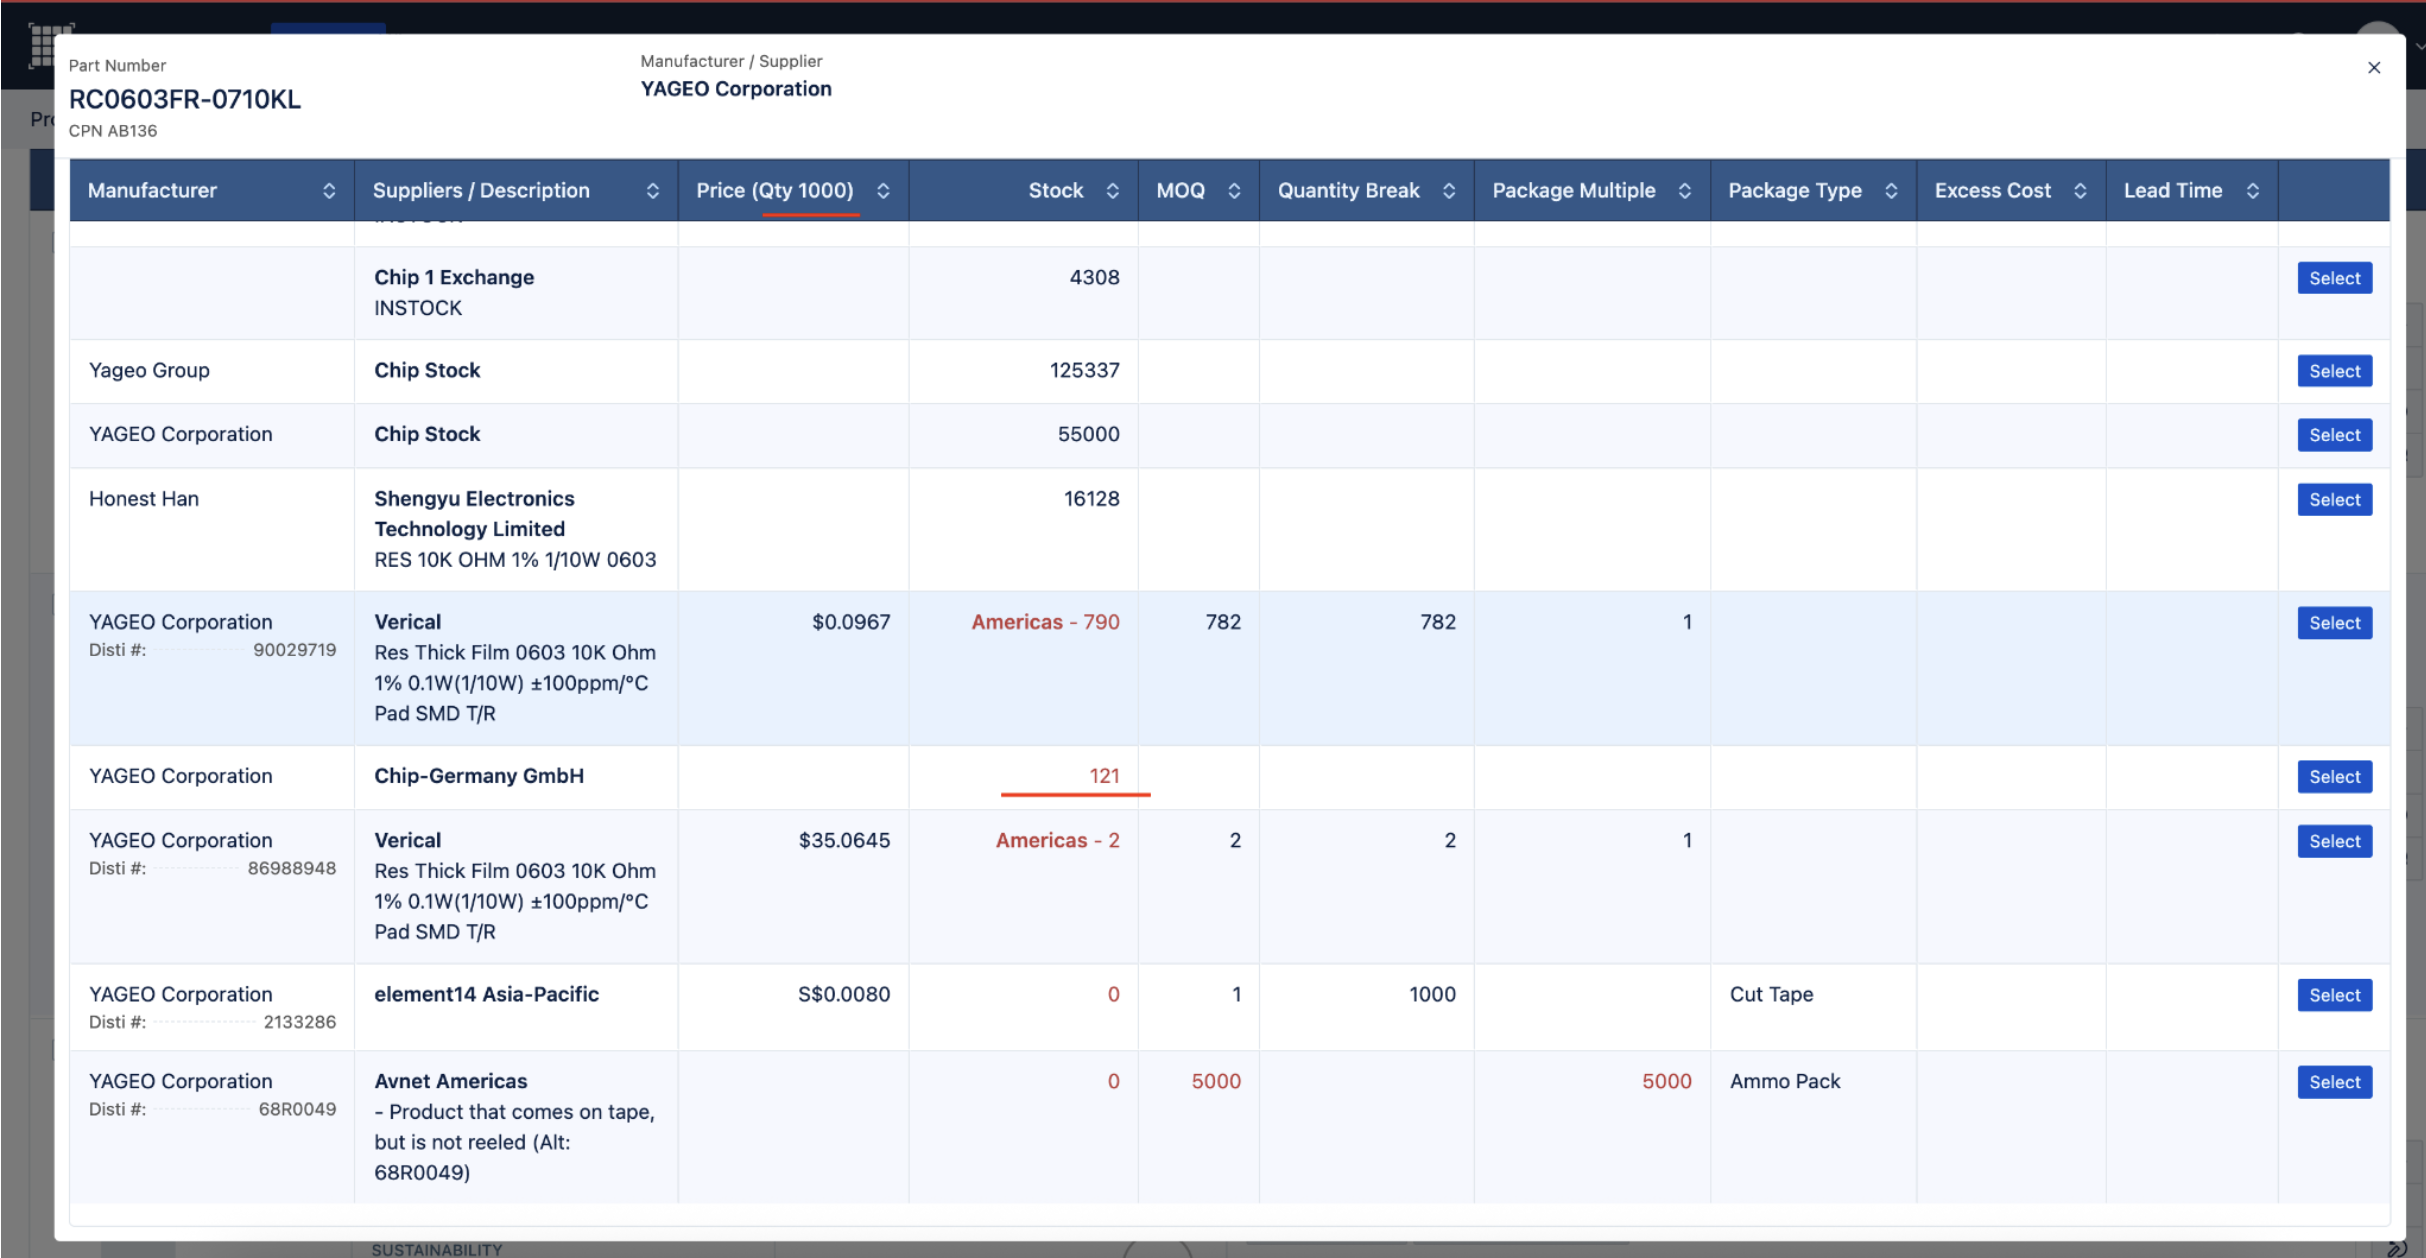Viewport: 2426px width, 1258px height.
Task: Click the Verical $35.0645 row supplier name
Action: [408, 841]
